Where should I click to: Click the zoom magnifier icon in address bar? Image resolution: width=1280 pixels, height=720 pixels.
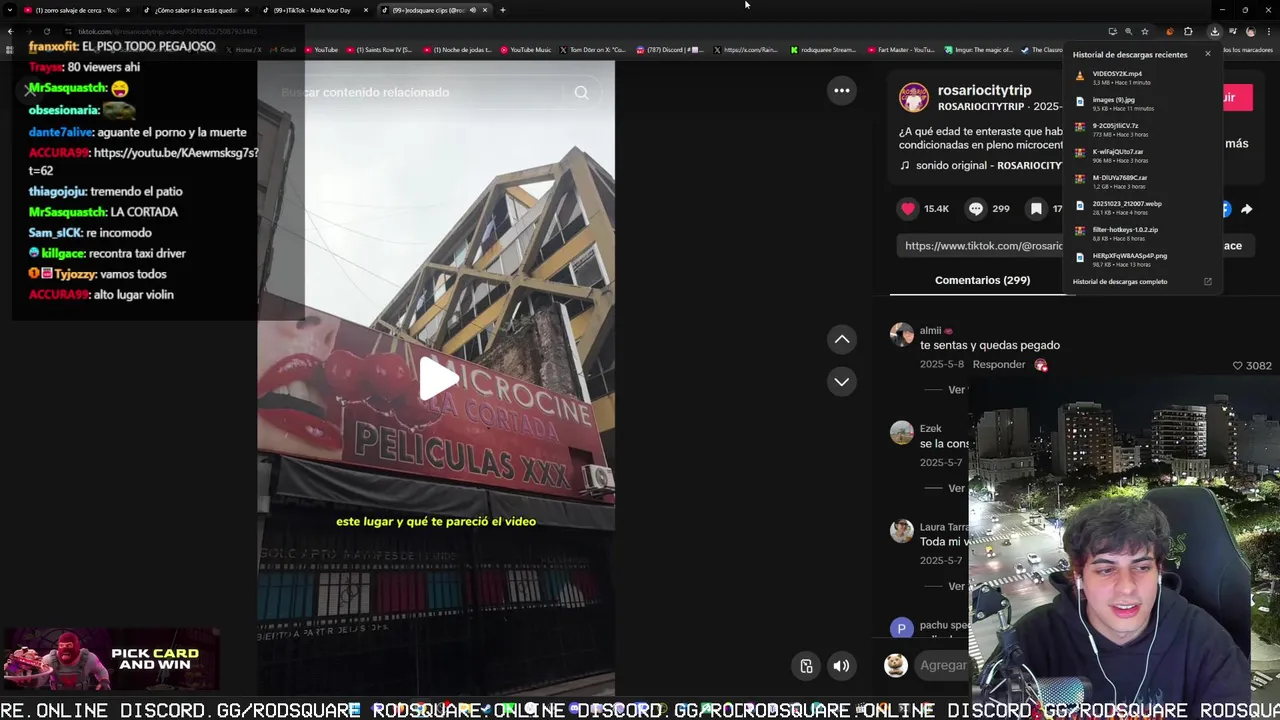1128,32
